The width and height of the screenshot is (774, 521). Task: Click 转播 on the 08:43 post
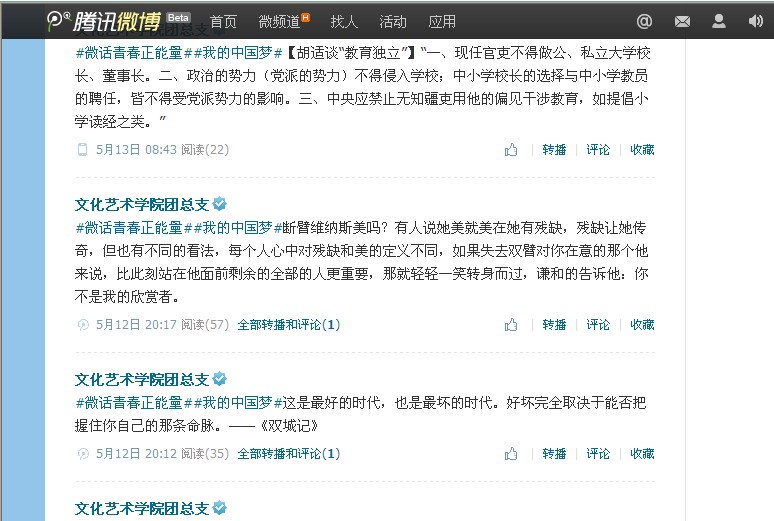pos(554,150)
